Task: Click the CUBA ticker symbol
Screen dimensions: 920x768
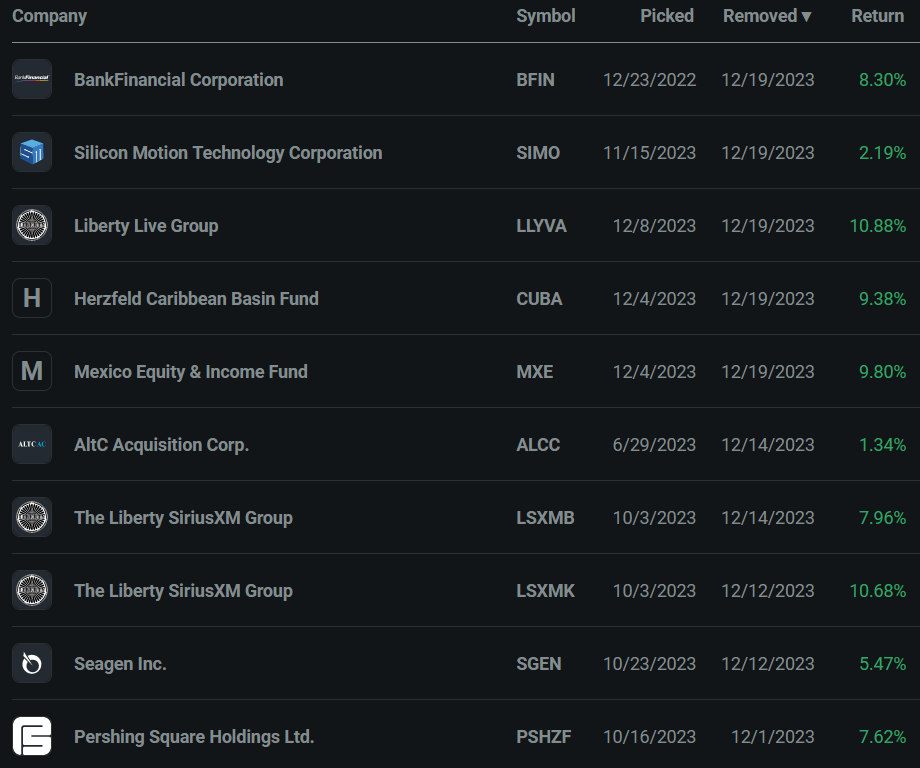Action: point(539,299)
